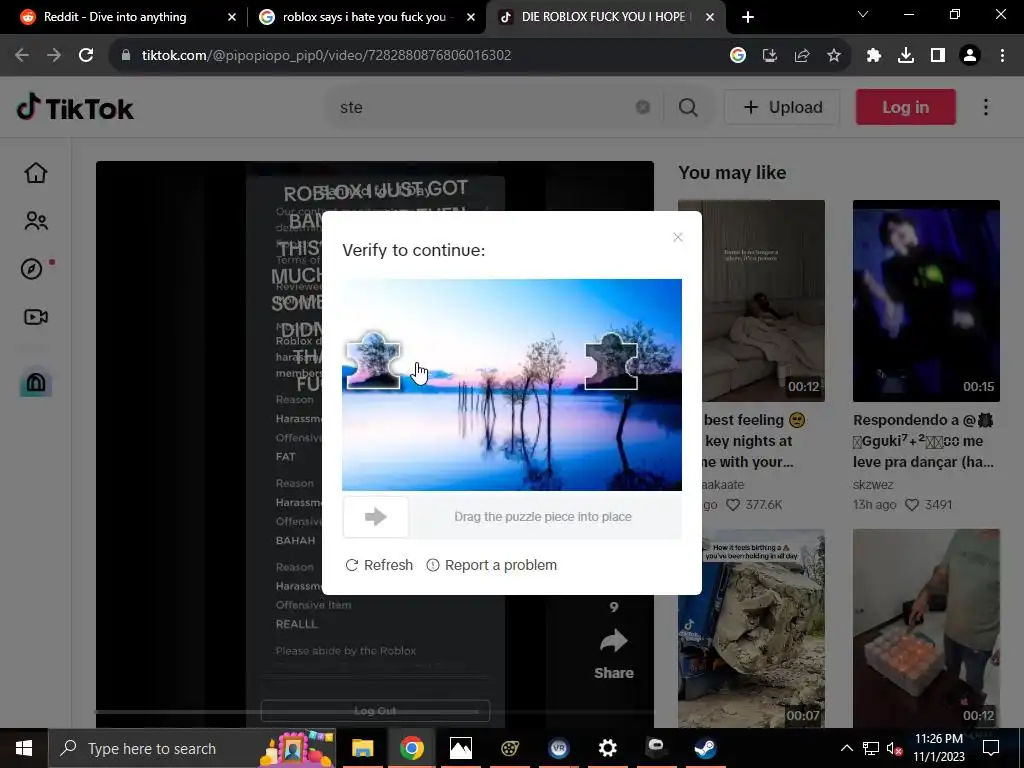Image resolution: width=1024 pixels, height=768 pixels.
Task: Open the Windows Start menu
Action: (x=24, y=748)
